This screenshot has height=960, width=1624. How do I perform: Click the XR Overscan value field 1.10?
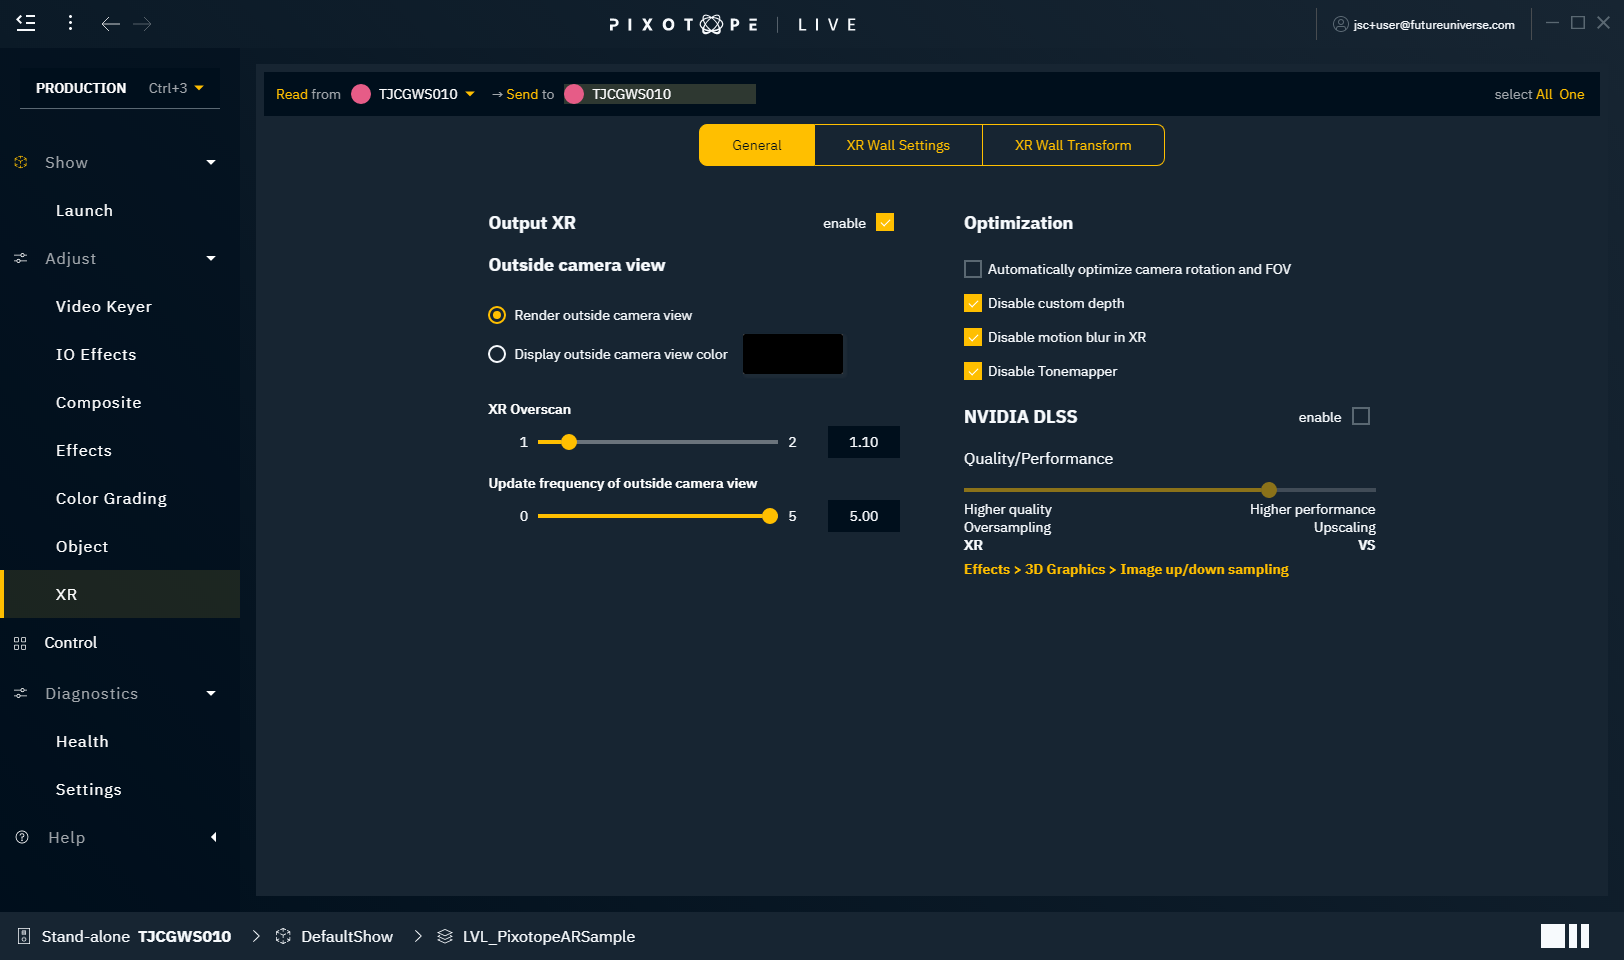pyautogui.click(x=864, y=442)
